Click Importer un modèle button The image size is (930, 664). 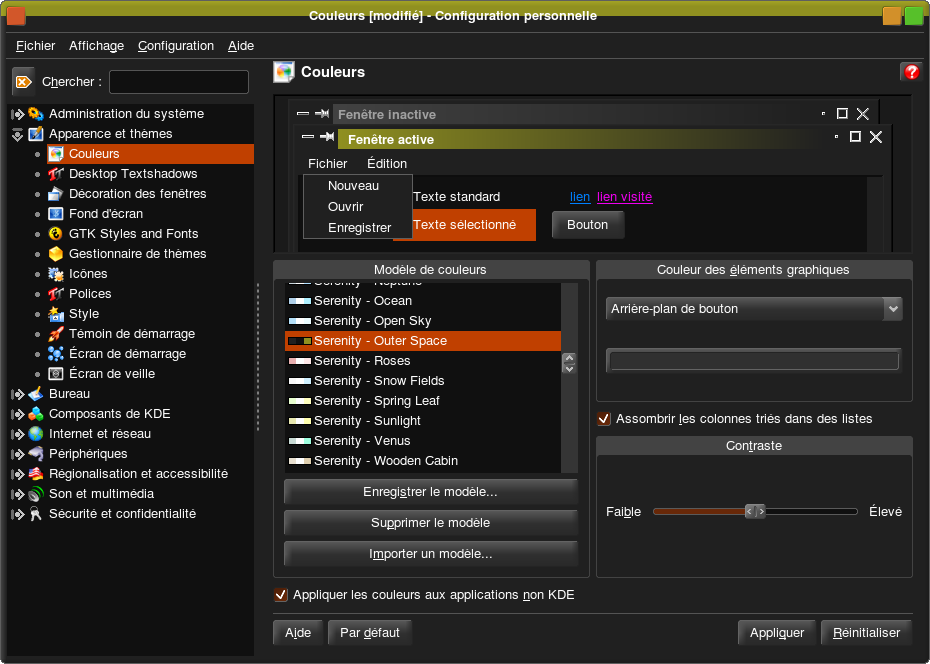pyautogui.click(x=431, y=554)
